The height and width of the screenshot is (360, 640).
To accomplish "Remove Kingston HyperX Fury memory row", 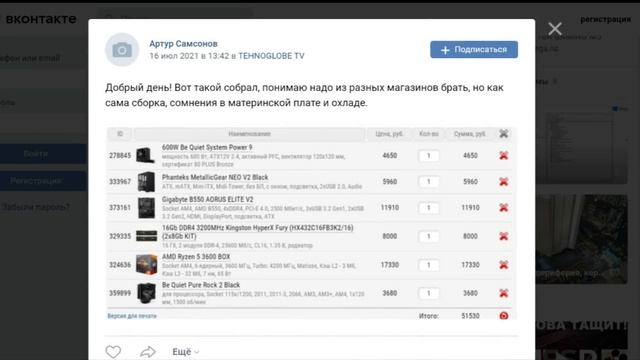I will [504, 236].
